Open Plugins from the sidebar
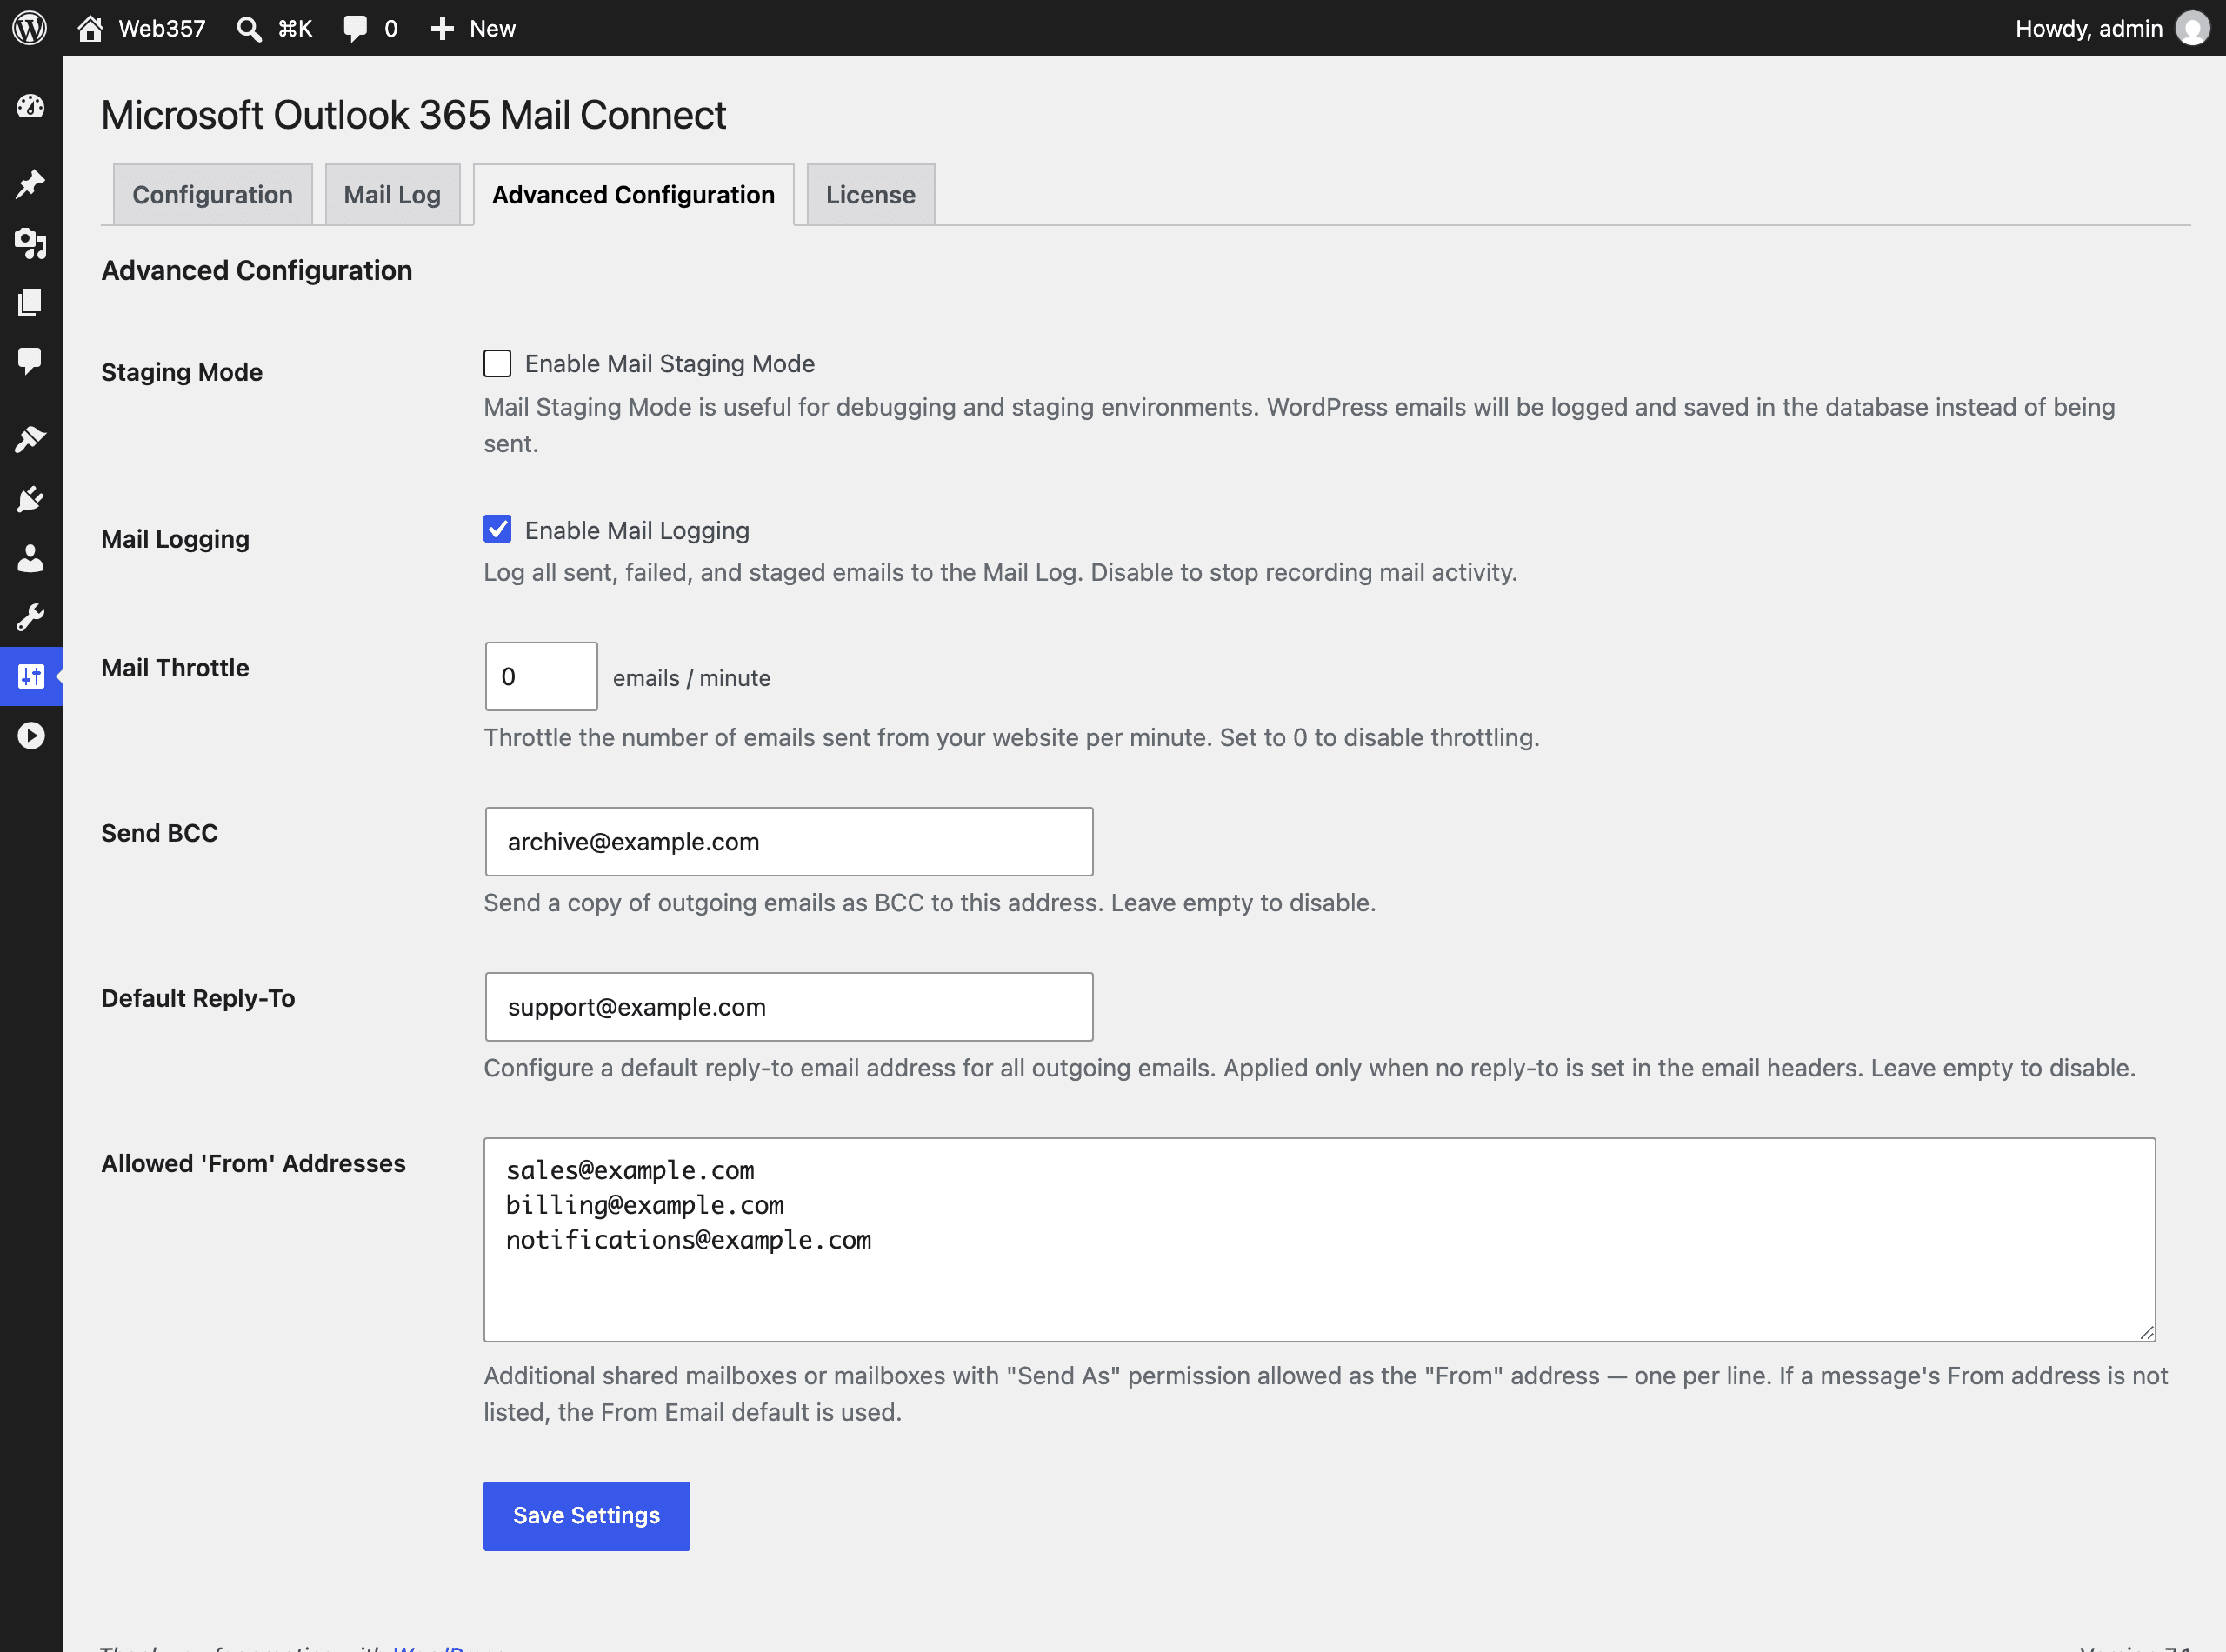This screenshot has width=2226, height=1652. tap(30, 498)
